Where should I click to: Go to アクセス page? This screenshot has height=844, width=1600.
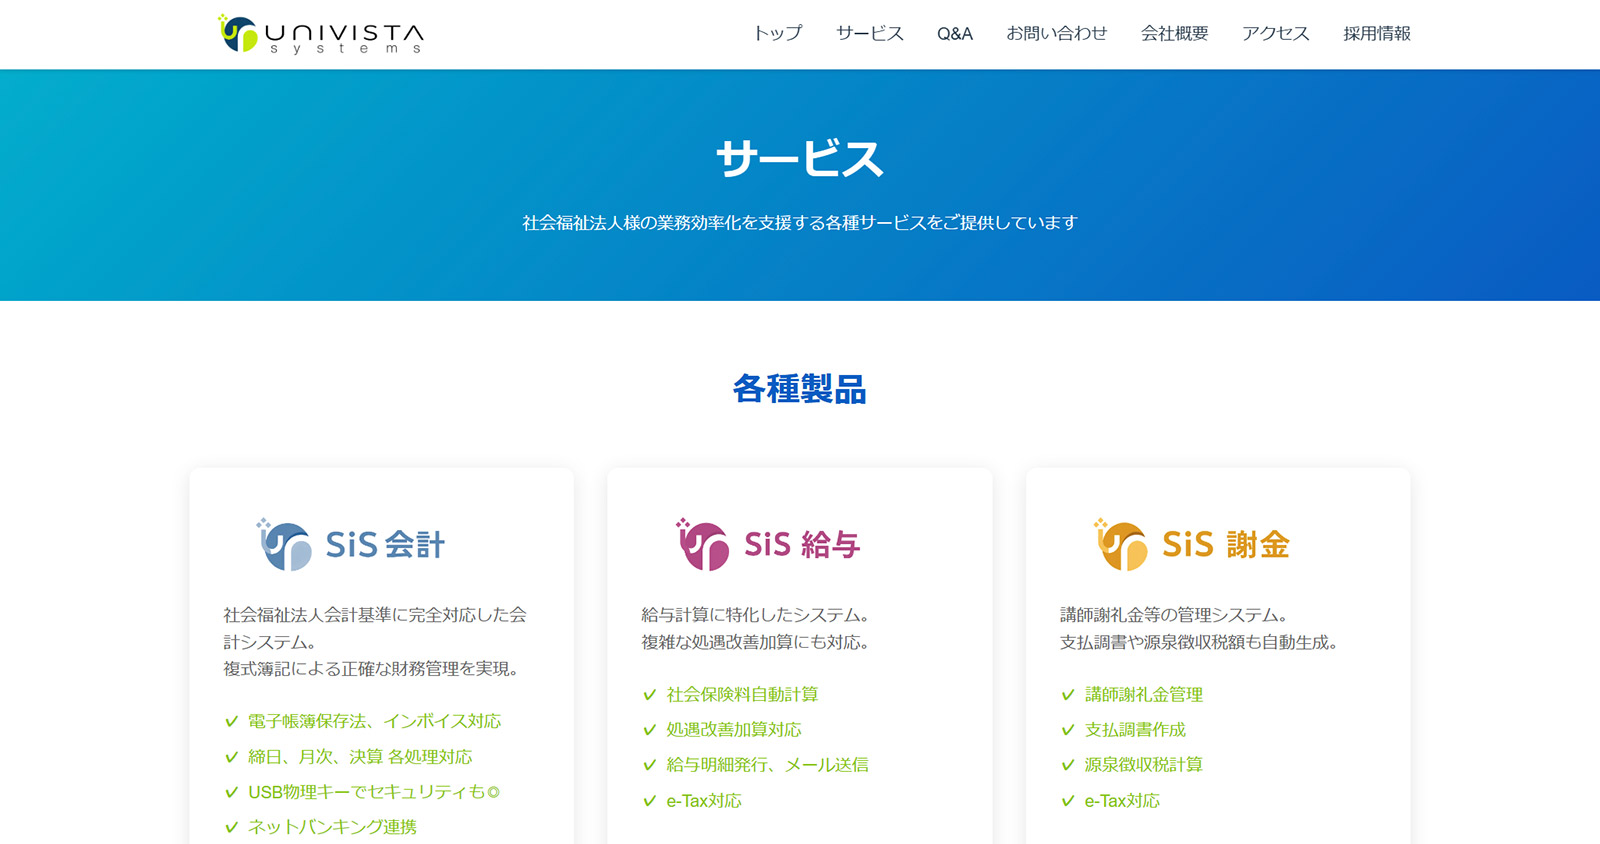[1276, 34]
